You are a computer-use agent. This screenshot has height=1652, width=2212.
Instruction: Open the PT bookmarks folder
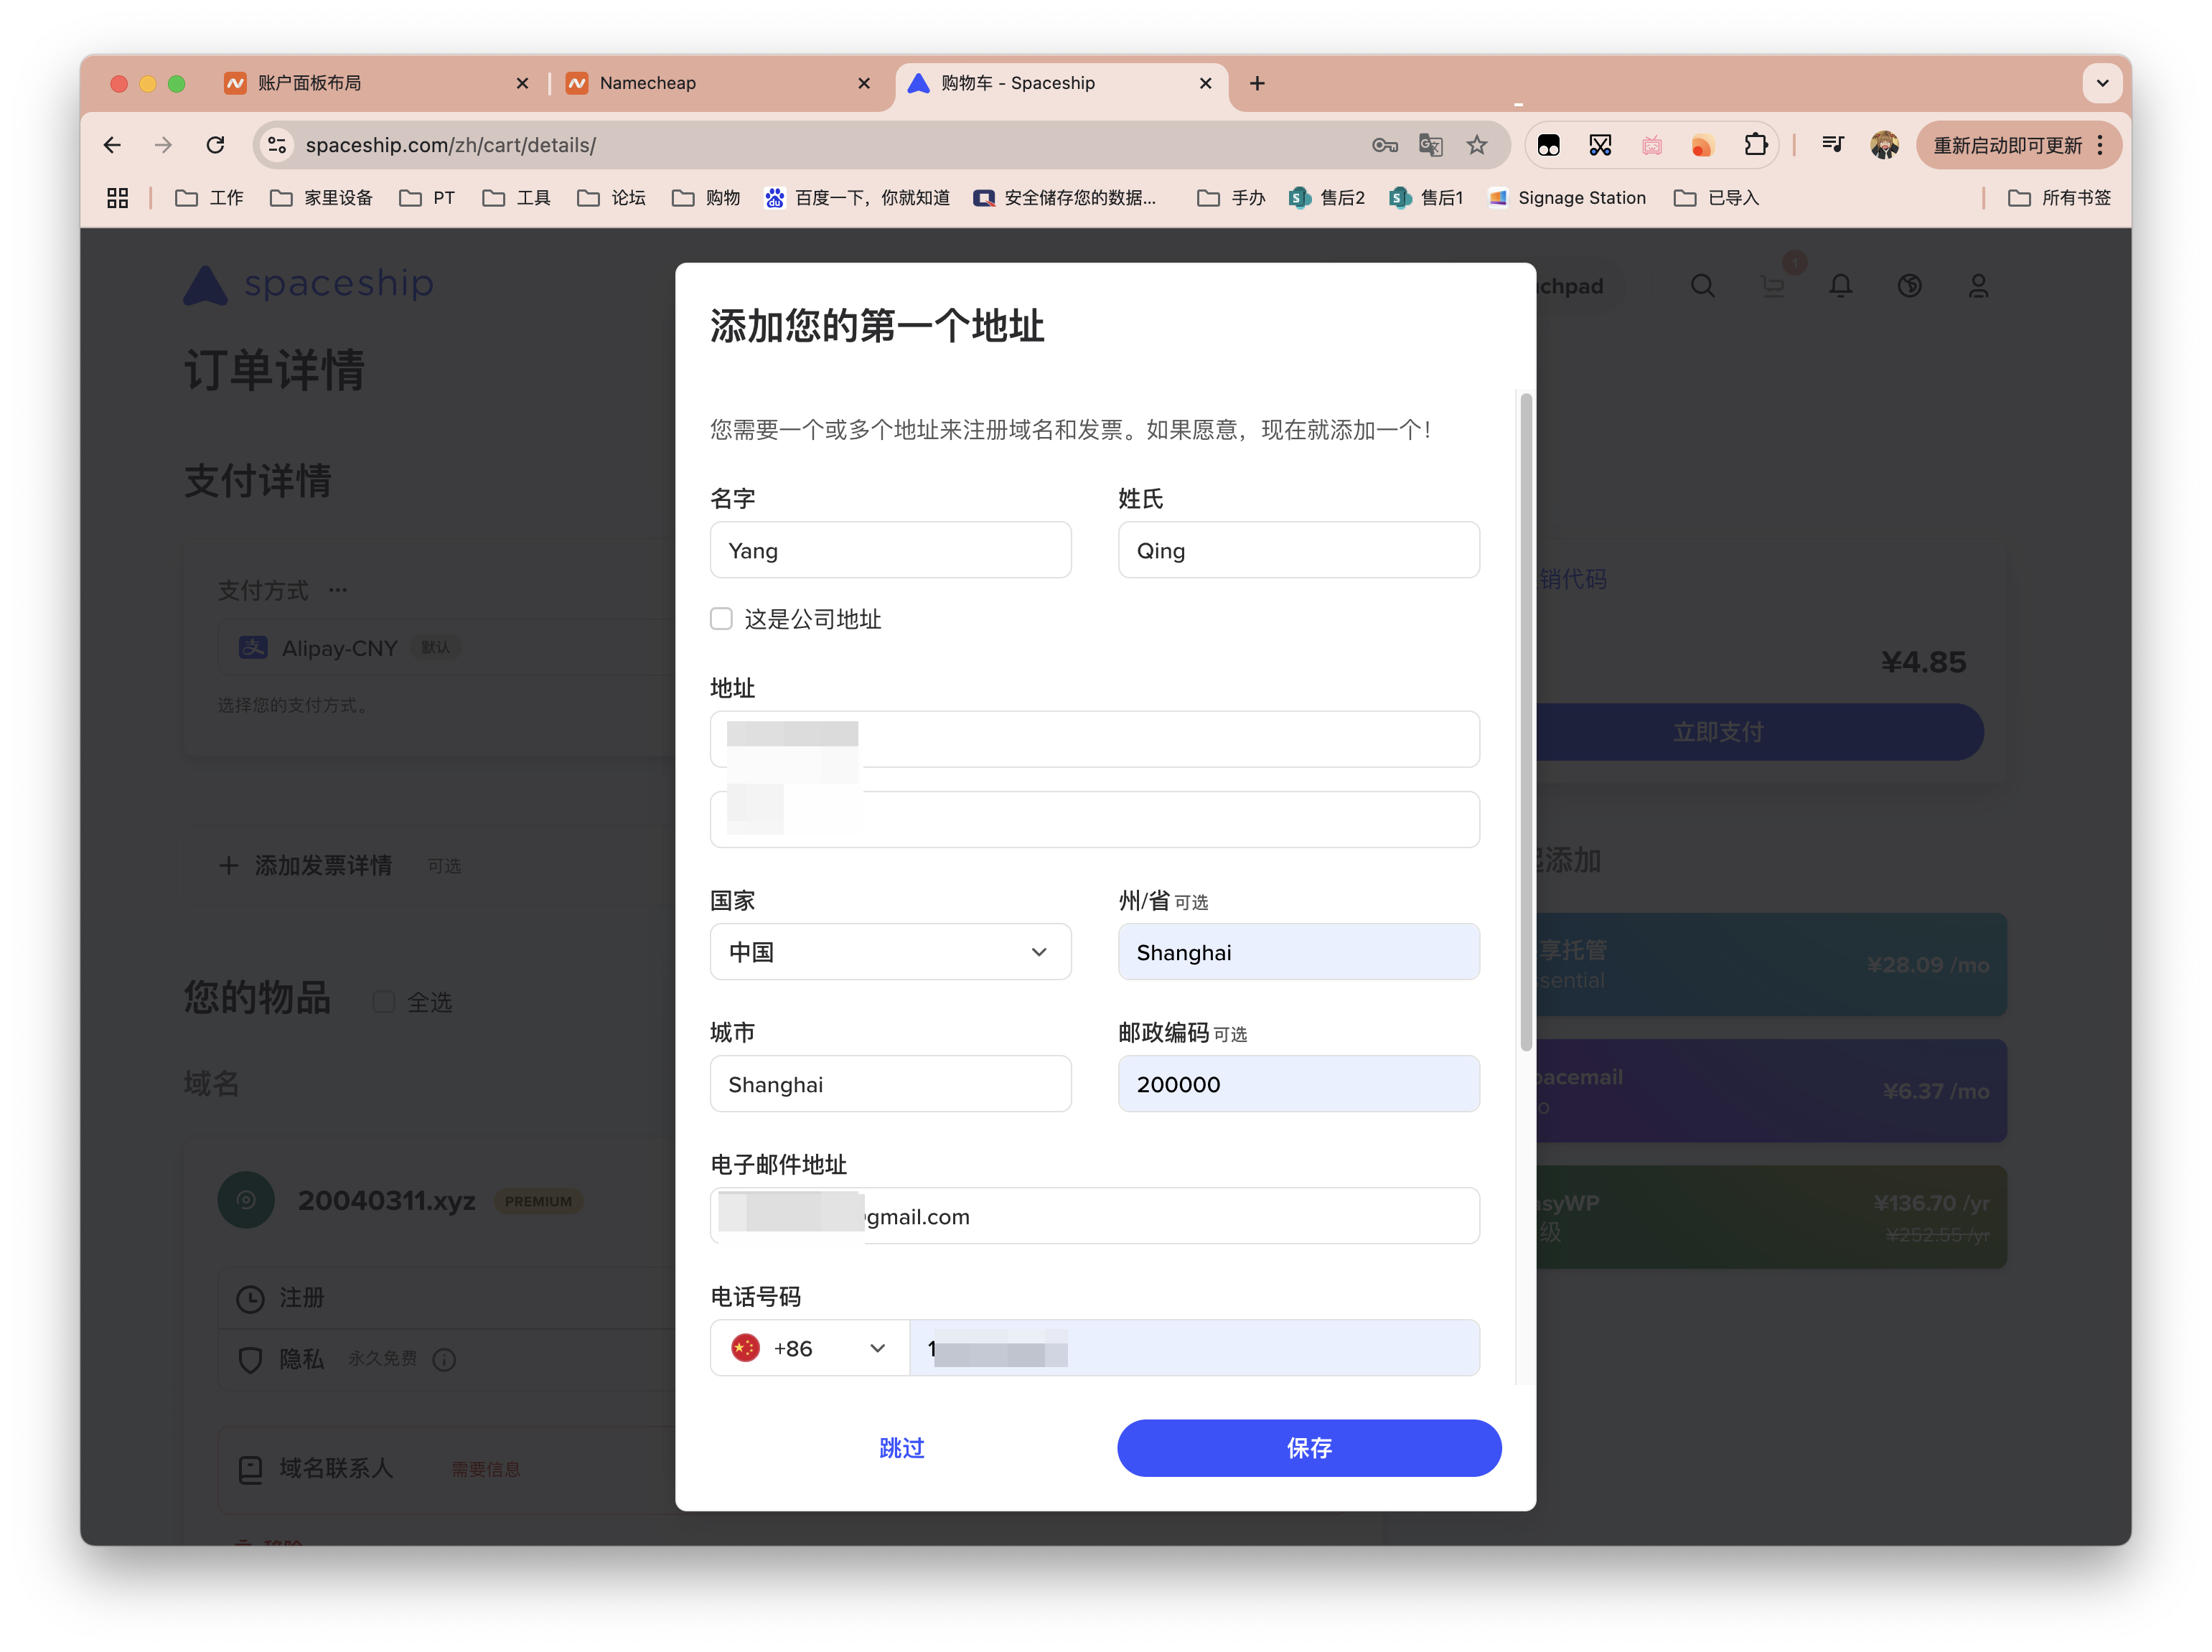pyautogui.click(x=427, y=198)
